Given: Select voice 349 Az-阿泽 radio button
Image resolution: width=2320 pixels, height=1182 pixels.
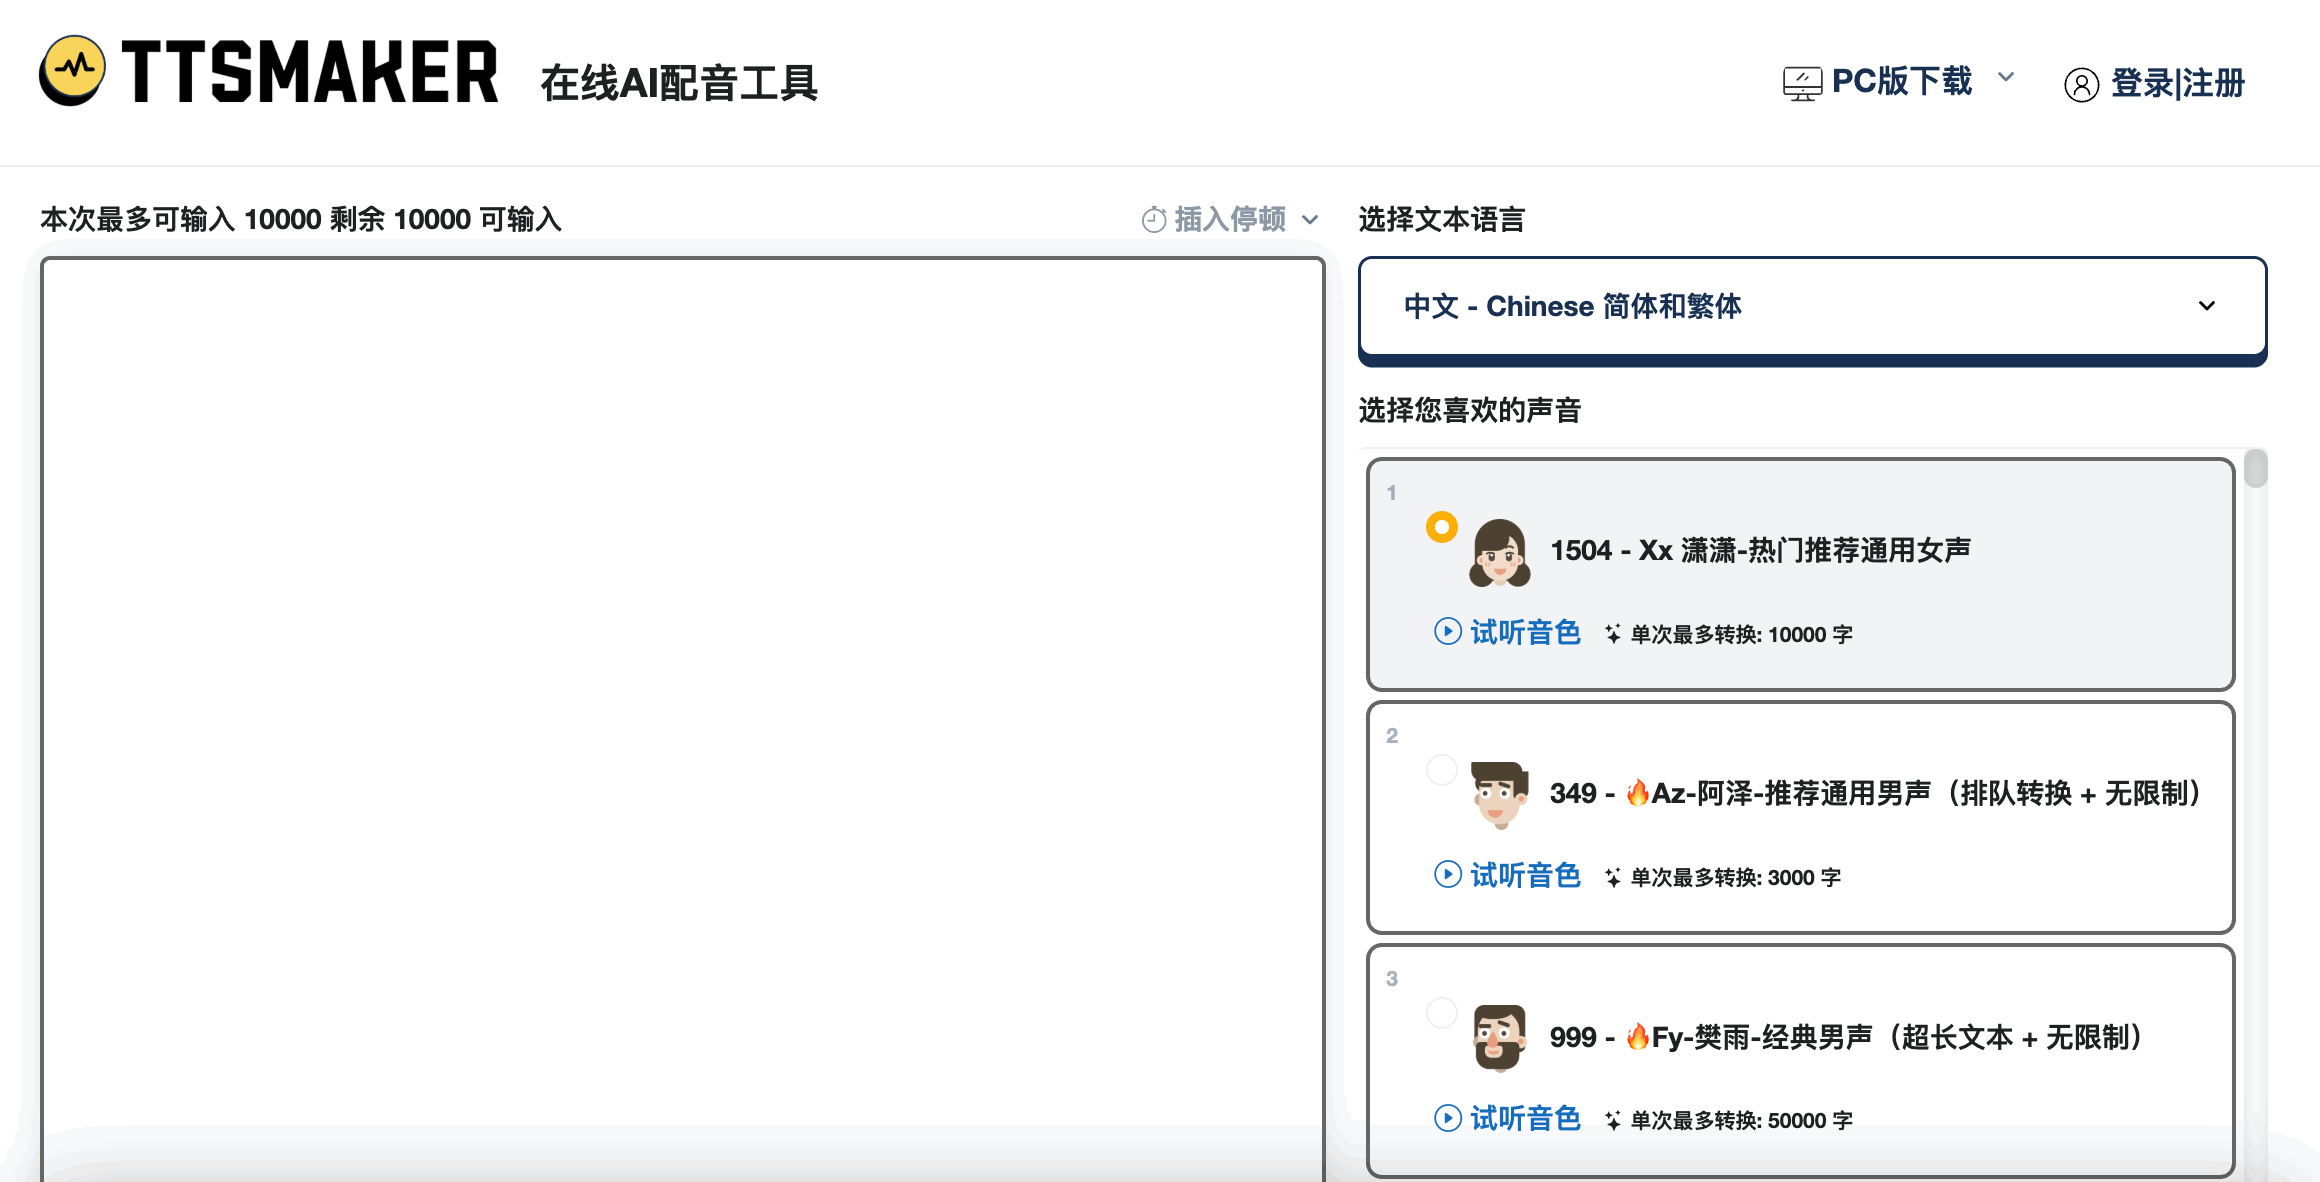Looking at the screenshot, I should [x=1441, y=770].
